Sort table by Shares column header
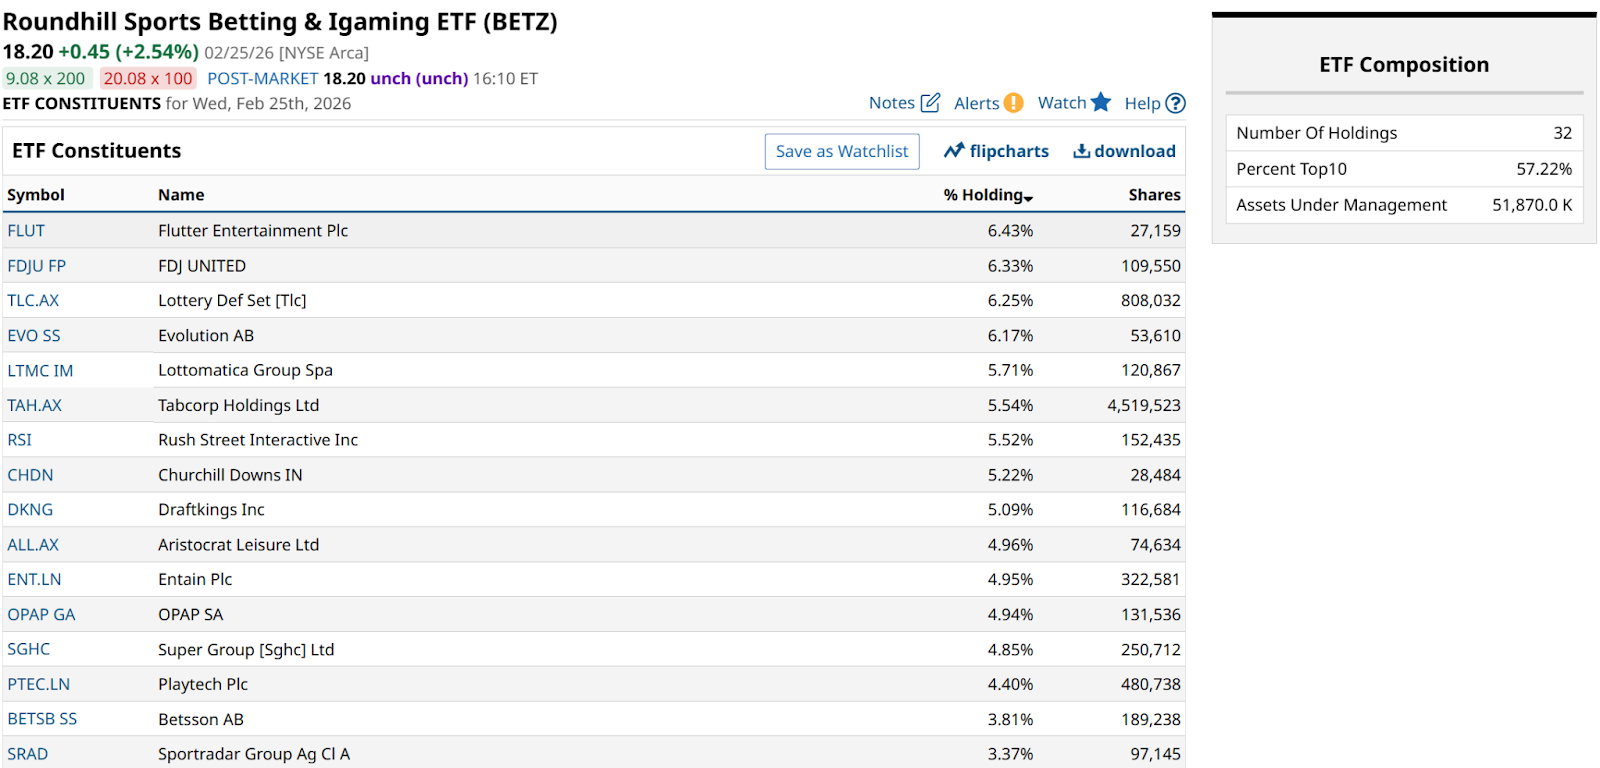This screenshot has height=768, width=1600. (1154, 195)
